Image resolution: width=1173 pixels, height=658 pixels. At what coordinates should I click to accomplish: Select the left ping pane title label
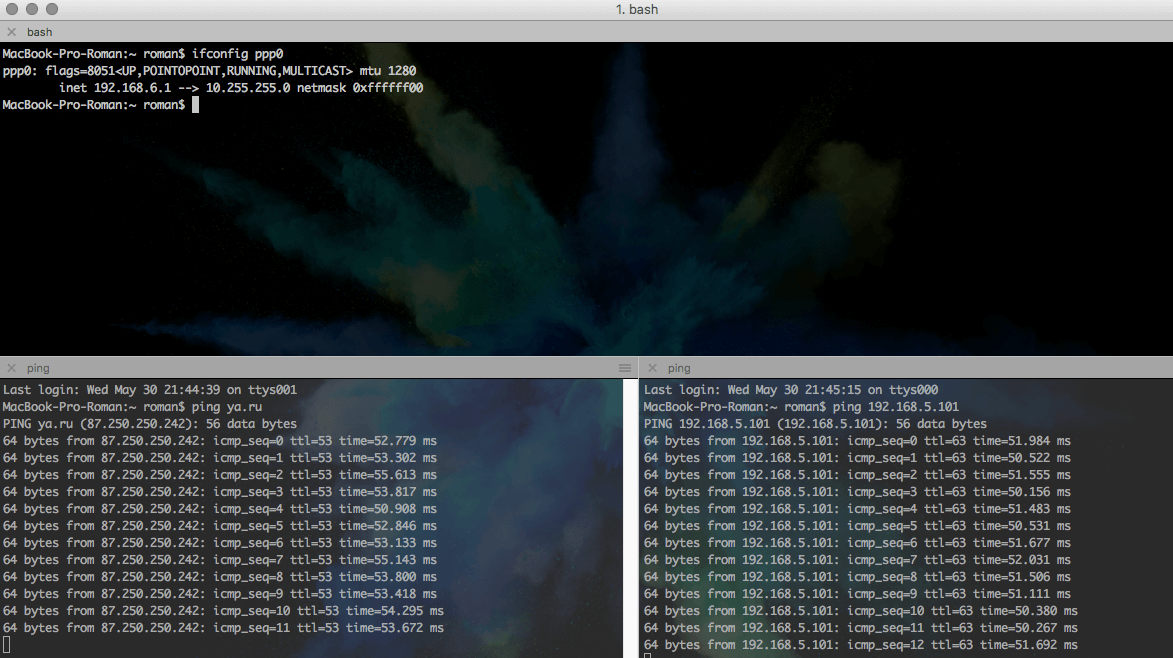click(x=38, y=368)
